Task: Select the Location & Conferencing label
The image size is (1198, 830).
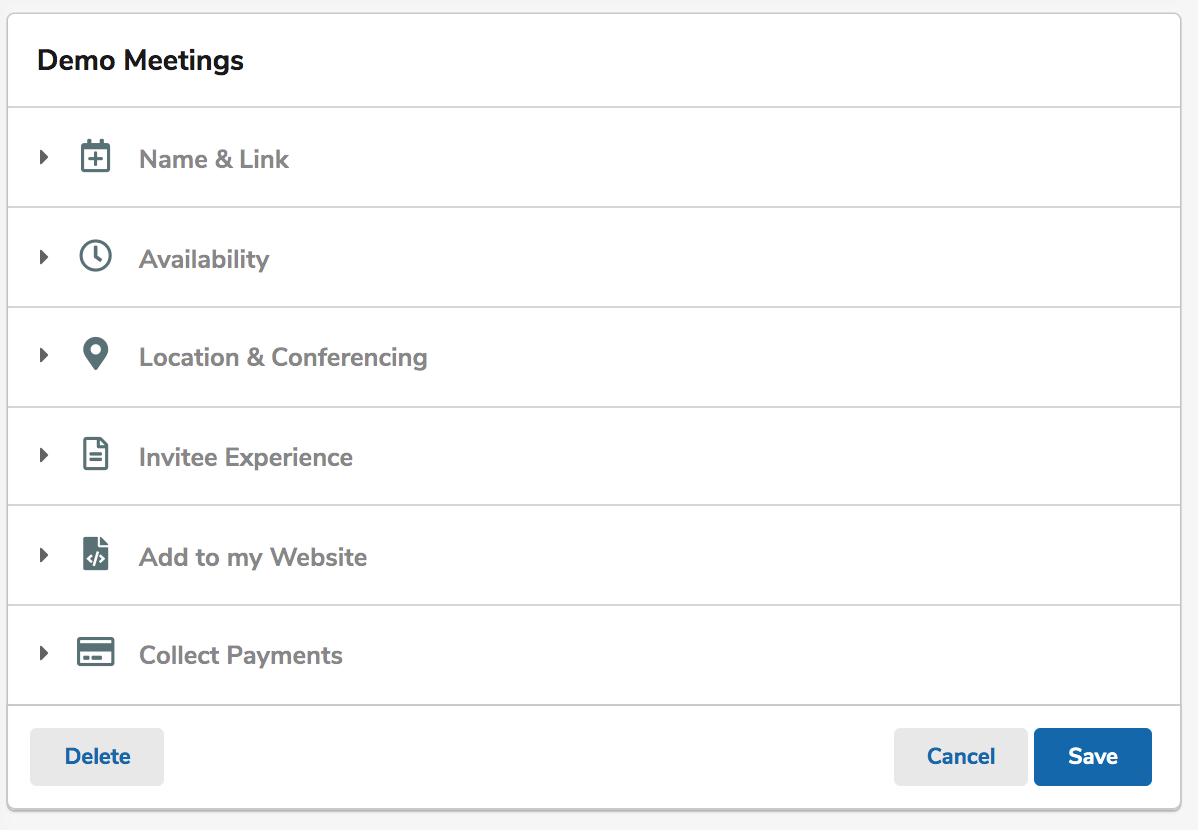Action: point(283,358)
